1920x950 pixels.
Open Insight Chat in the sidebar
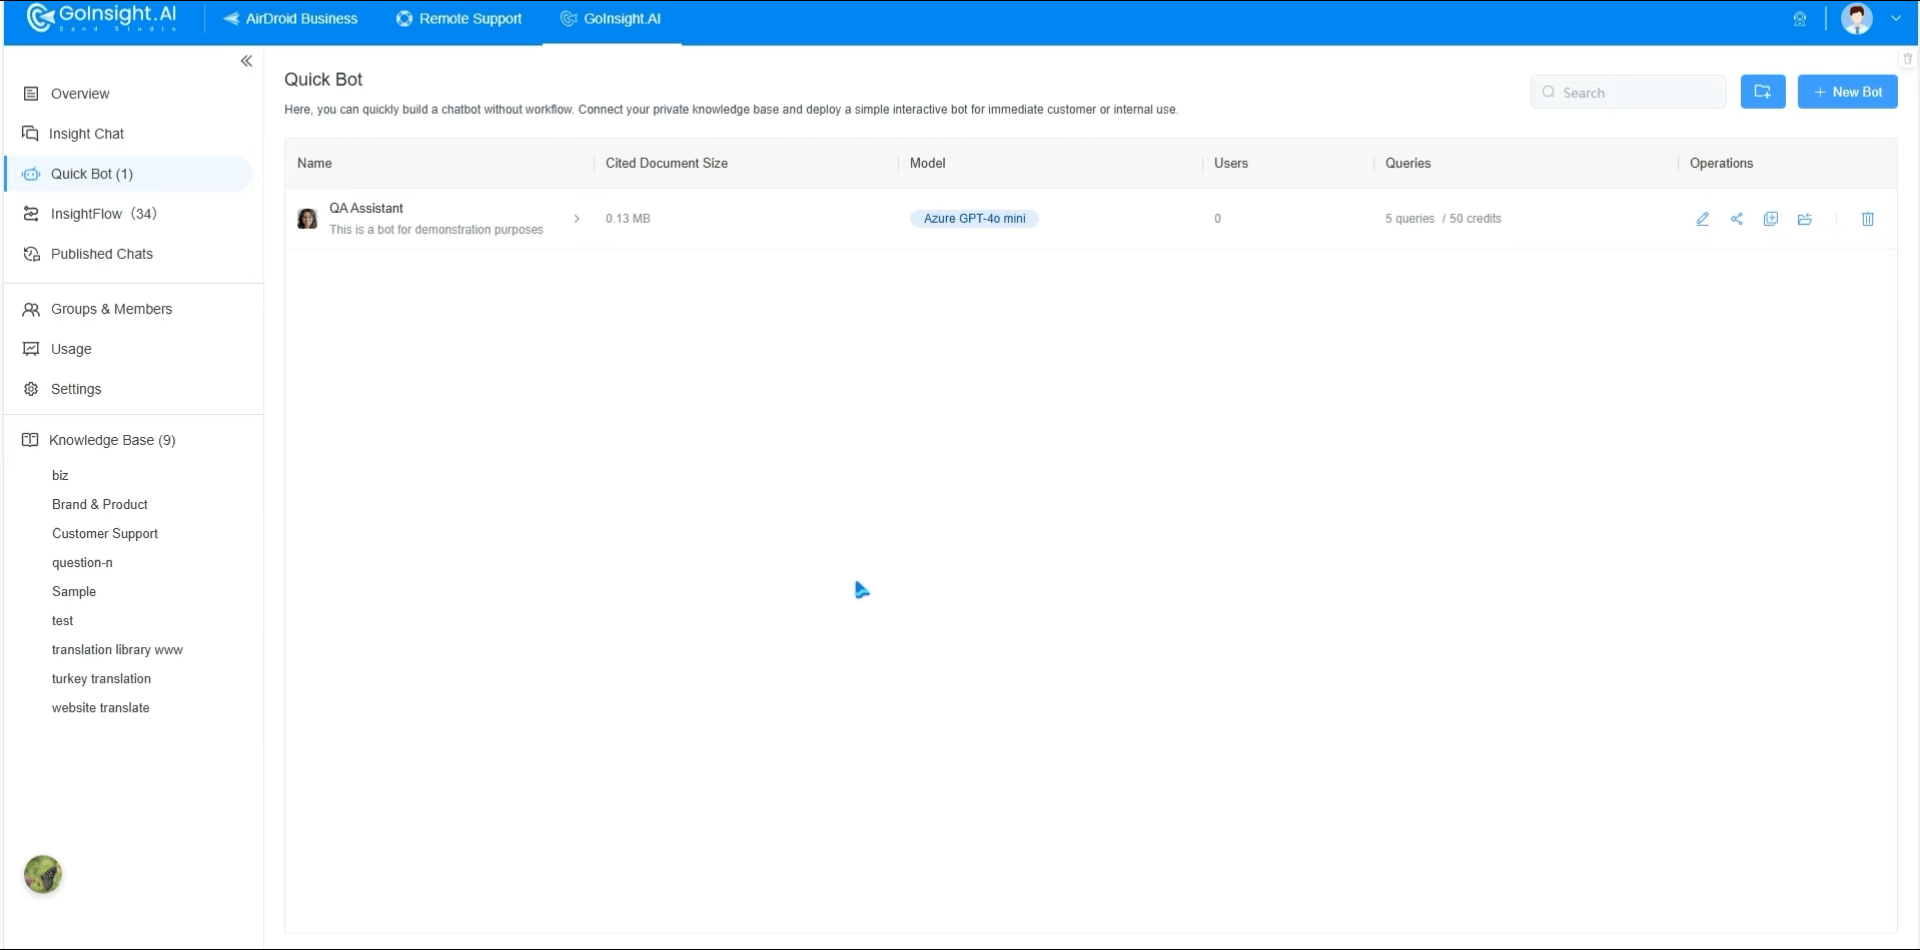pos(87,134)
